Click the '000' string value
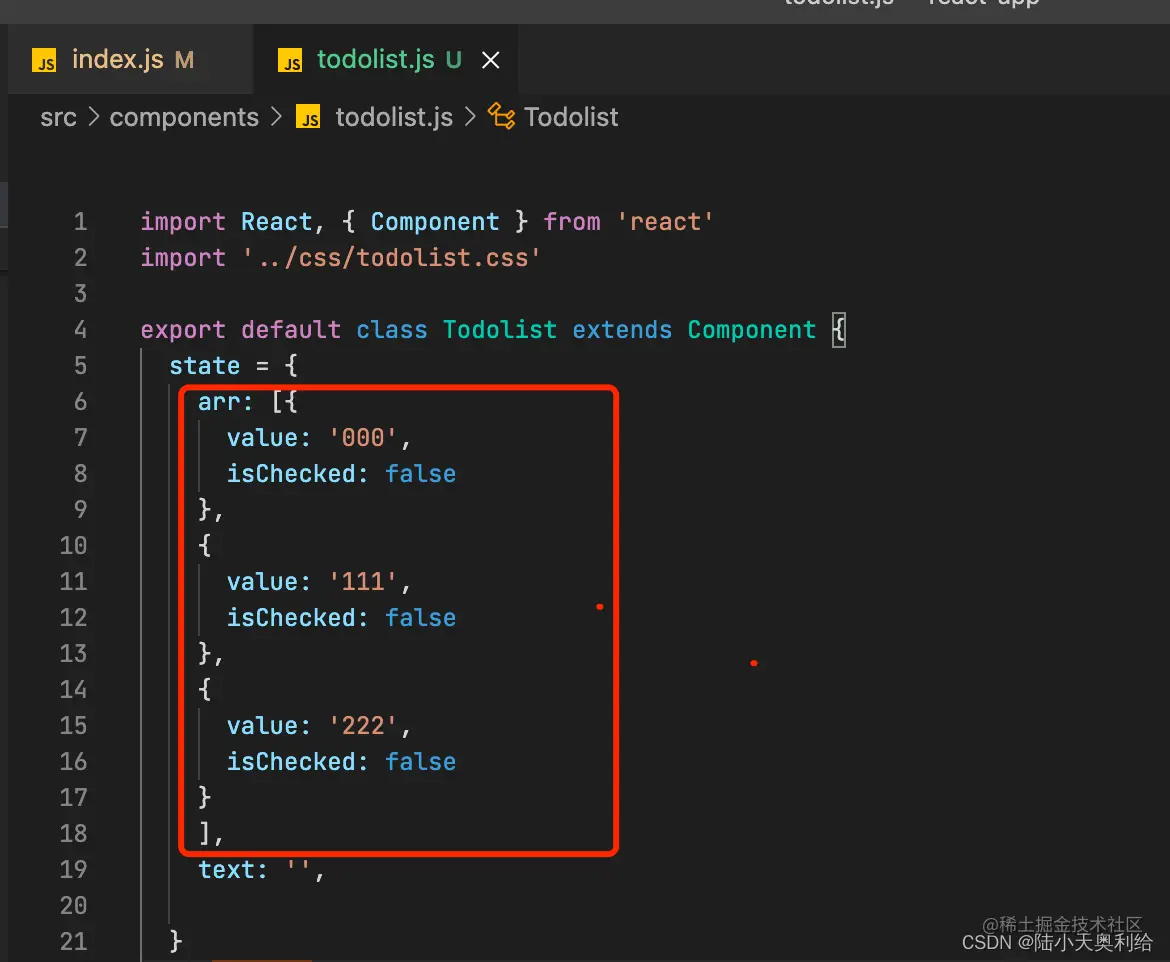The height and width of the screenshot is (962, 1170). (363, 437)
